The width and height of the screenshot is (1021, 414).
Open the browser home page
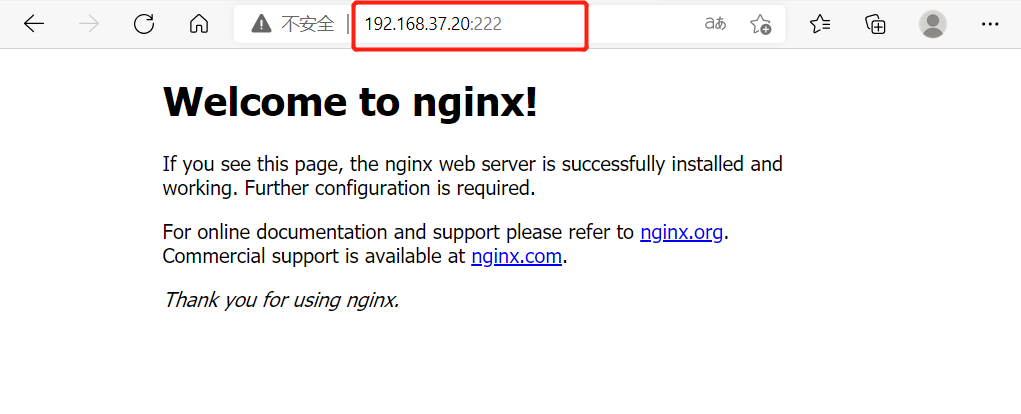coord(199,25)
